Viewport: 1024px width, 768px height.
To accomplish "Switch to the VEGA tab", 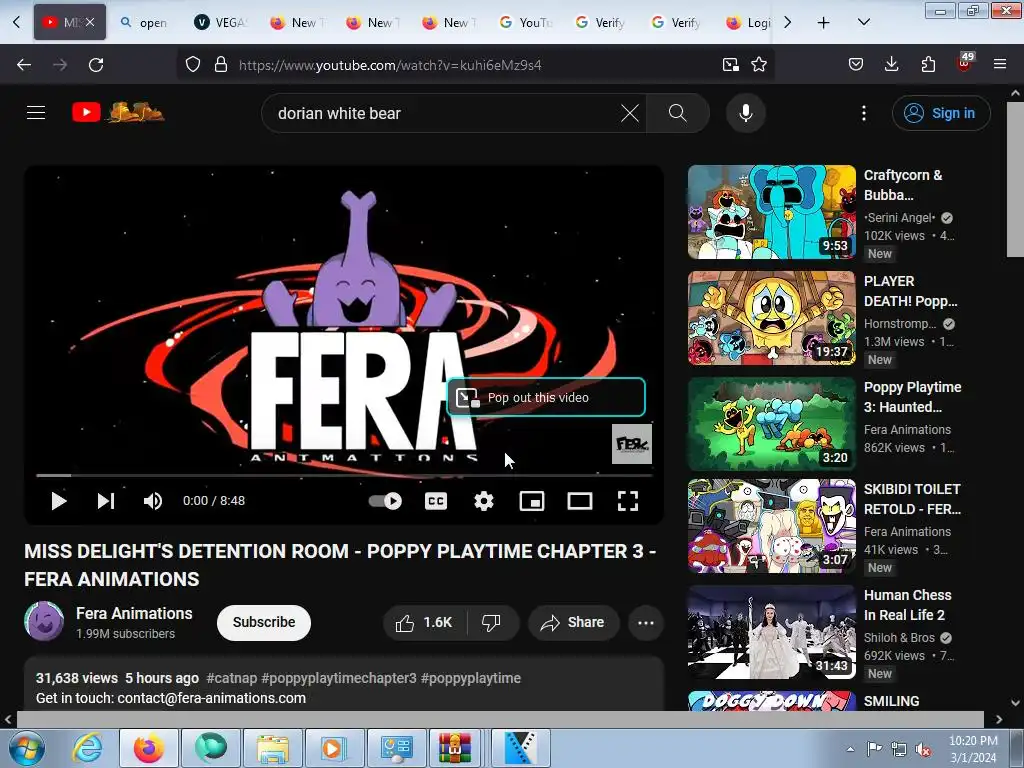I will (221, 23).
